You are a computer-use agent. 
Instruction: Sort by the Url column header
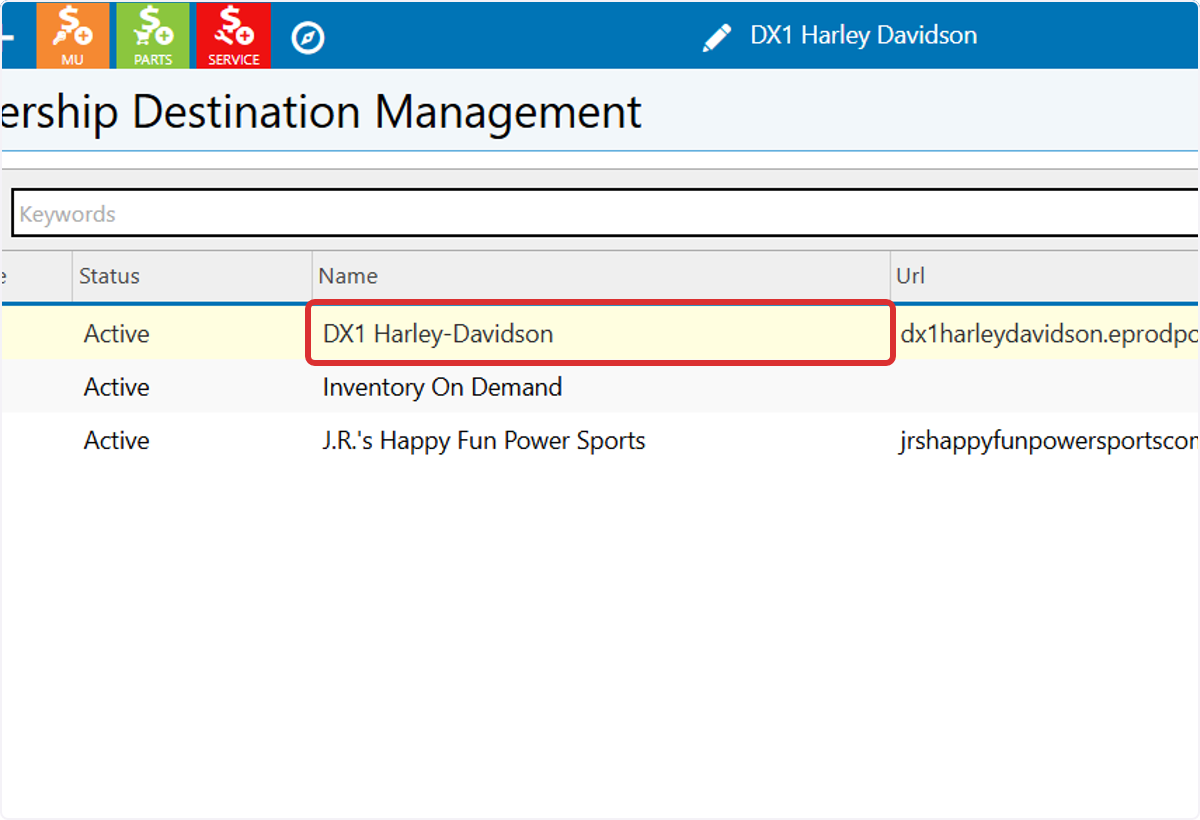(x=1045, y=276)
